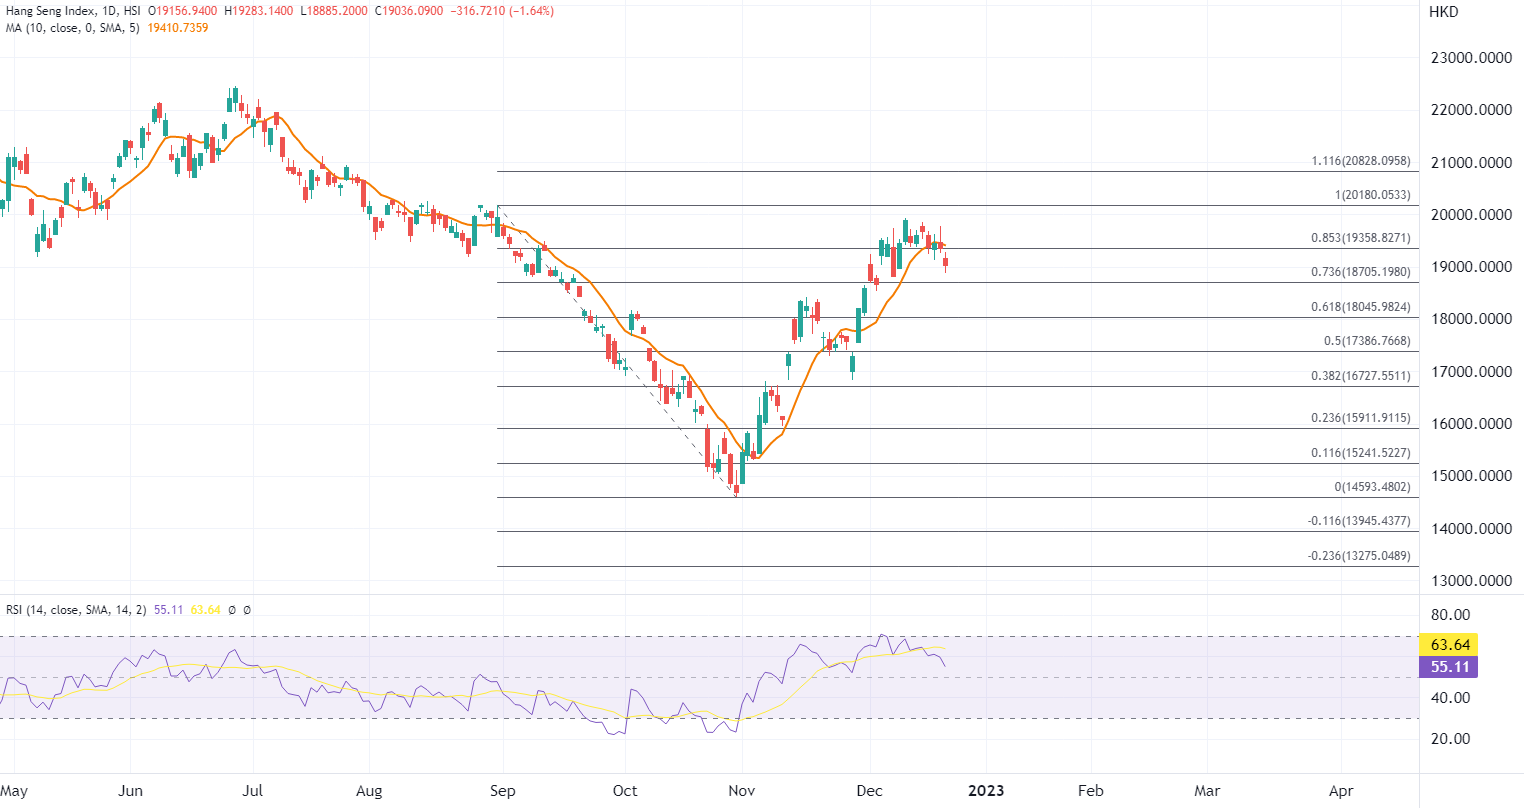The height and width of the screenshot is (808, 1524).
Task: Click the 18000.0000 price scale label
Action: tap(1472, 319)
